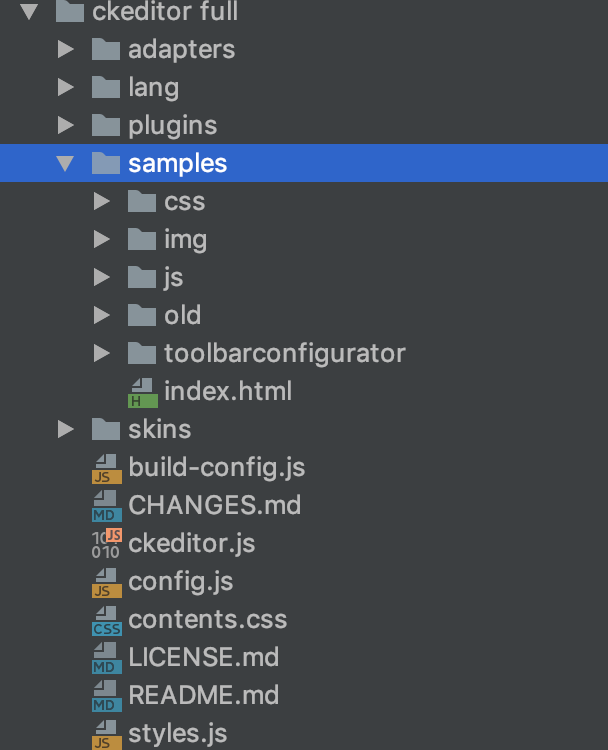Collapse the ckeditor full root arrow
Viewport: 608px width, 750px height.
point(29,12)
